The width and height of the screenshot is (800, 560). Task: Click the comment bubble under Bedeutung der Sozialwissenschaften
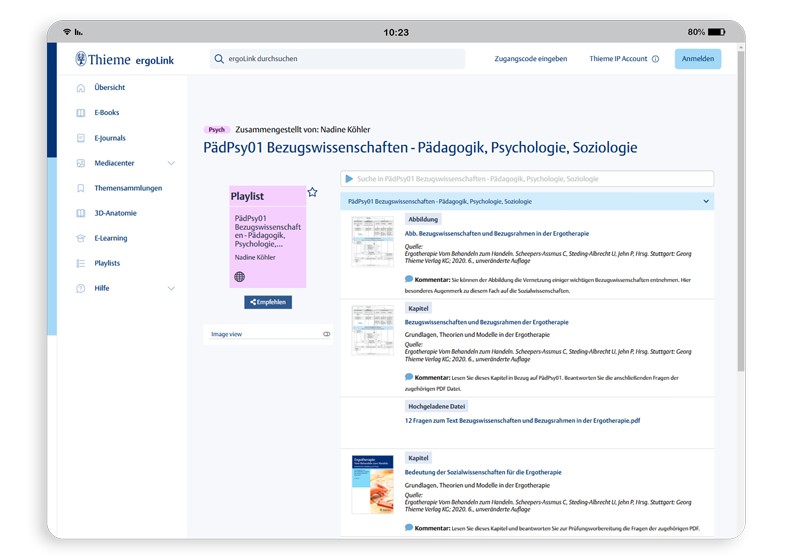coord(409,527)
